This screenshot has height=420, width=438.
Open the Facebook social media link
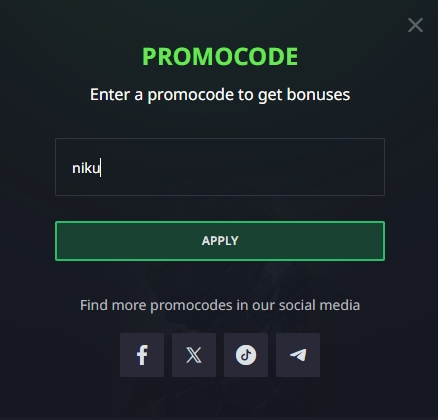pyautogui.click(x=142, y=355)
